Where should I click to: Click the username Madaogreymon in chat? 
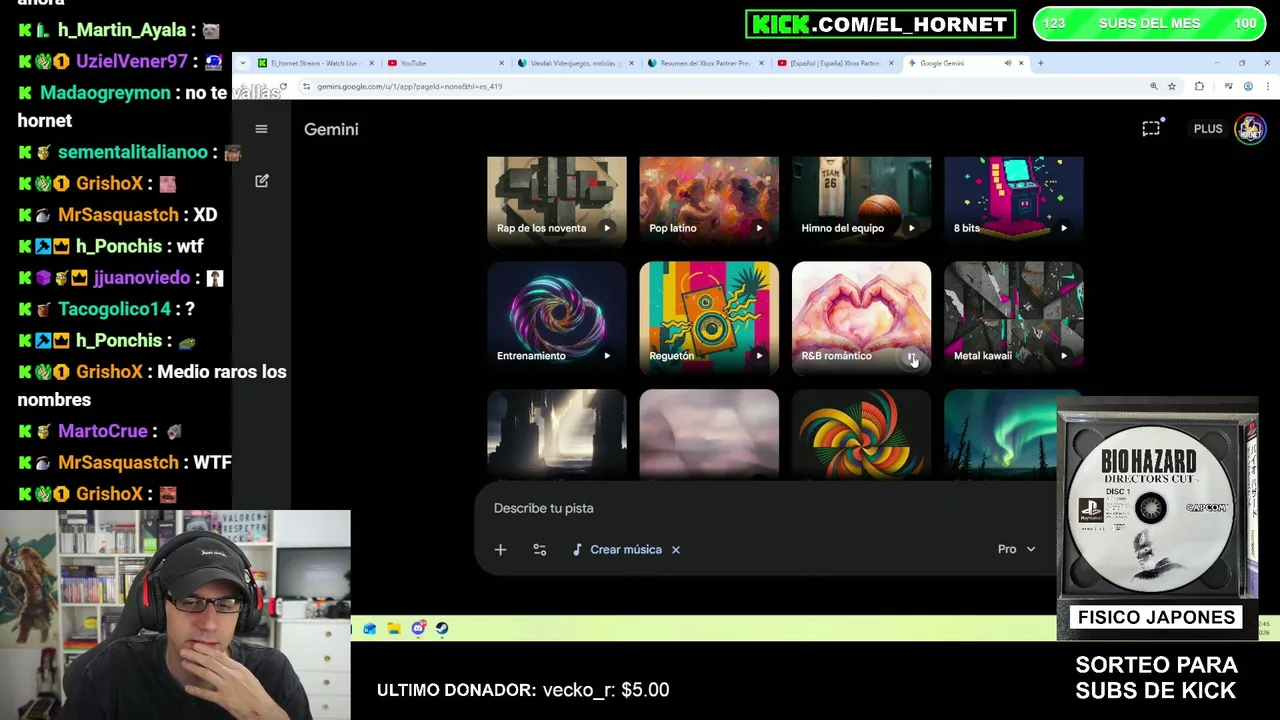click(105, 92)
